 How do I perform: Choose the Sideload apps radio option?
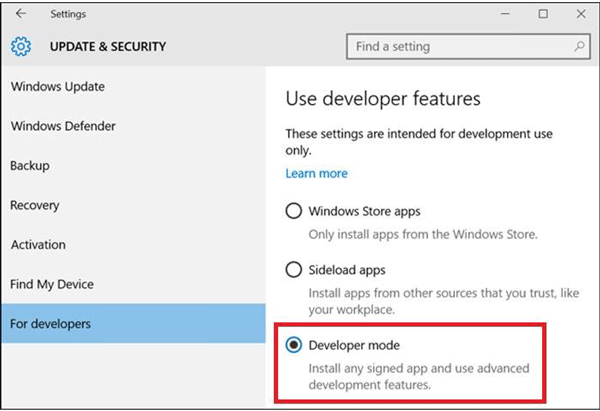point(293,269)
